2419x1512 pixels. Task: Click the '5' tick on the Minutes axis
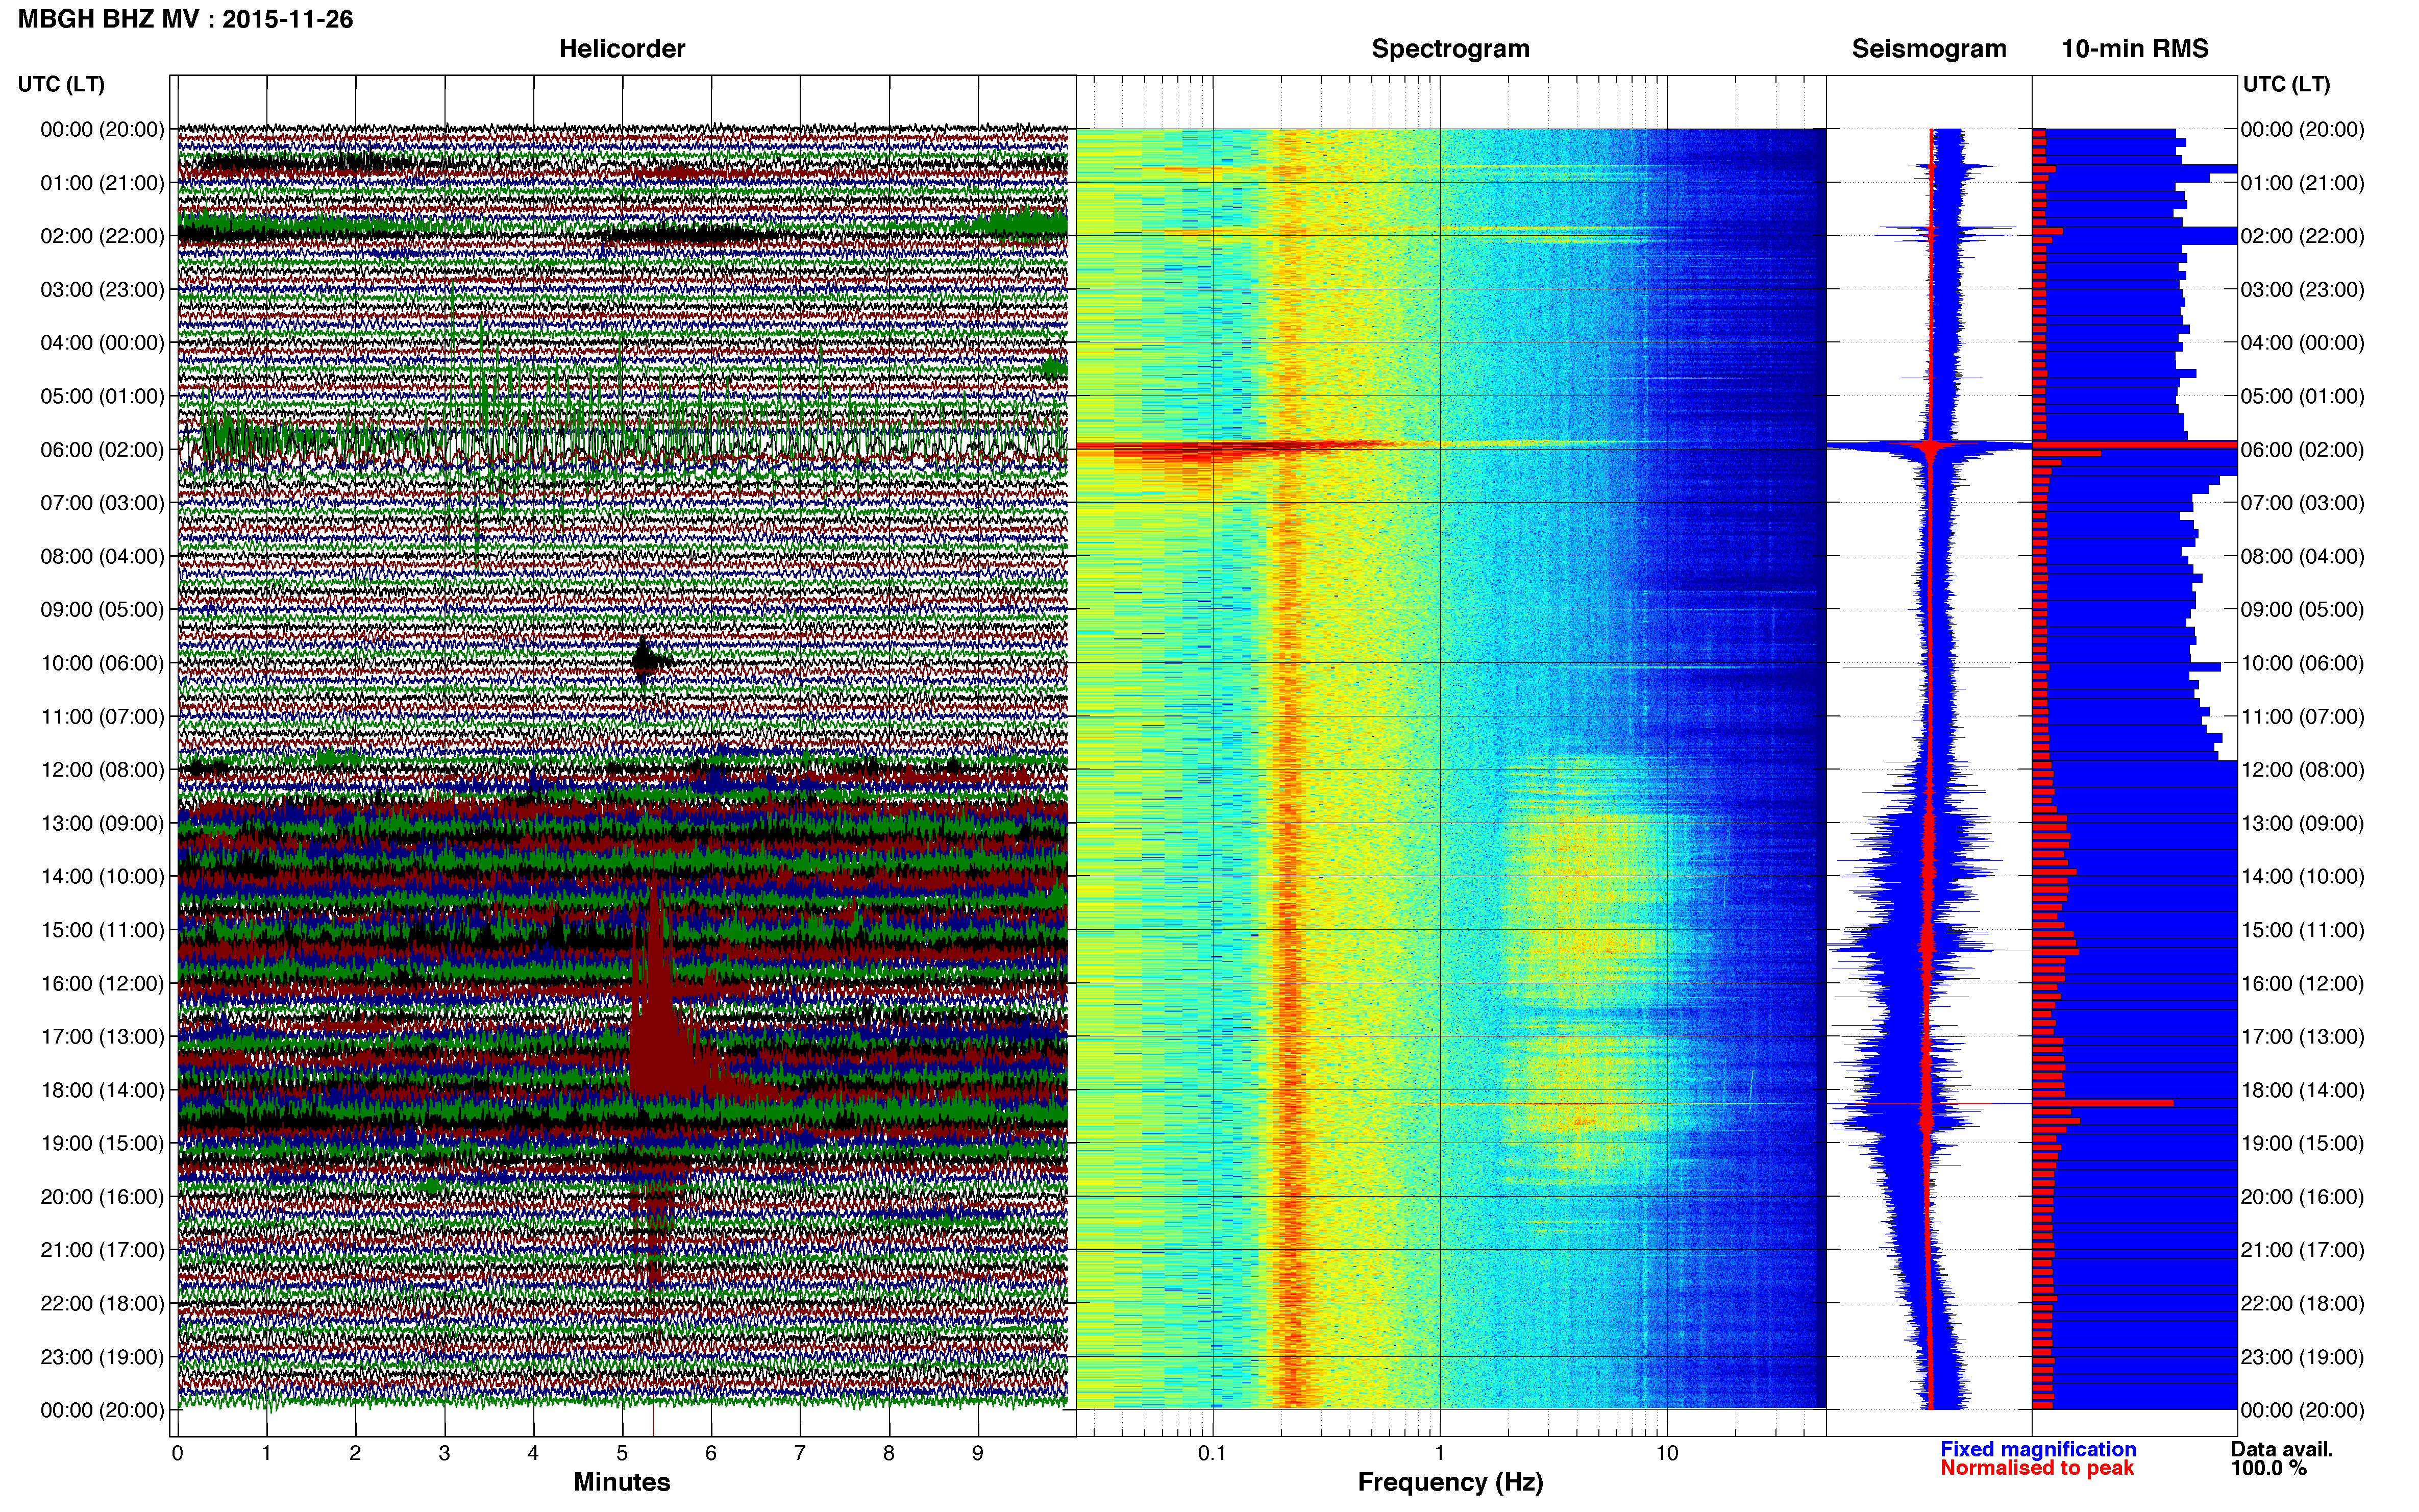pos(622,1453)
